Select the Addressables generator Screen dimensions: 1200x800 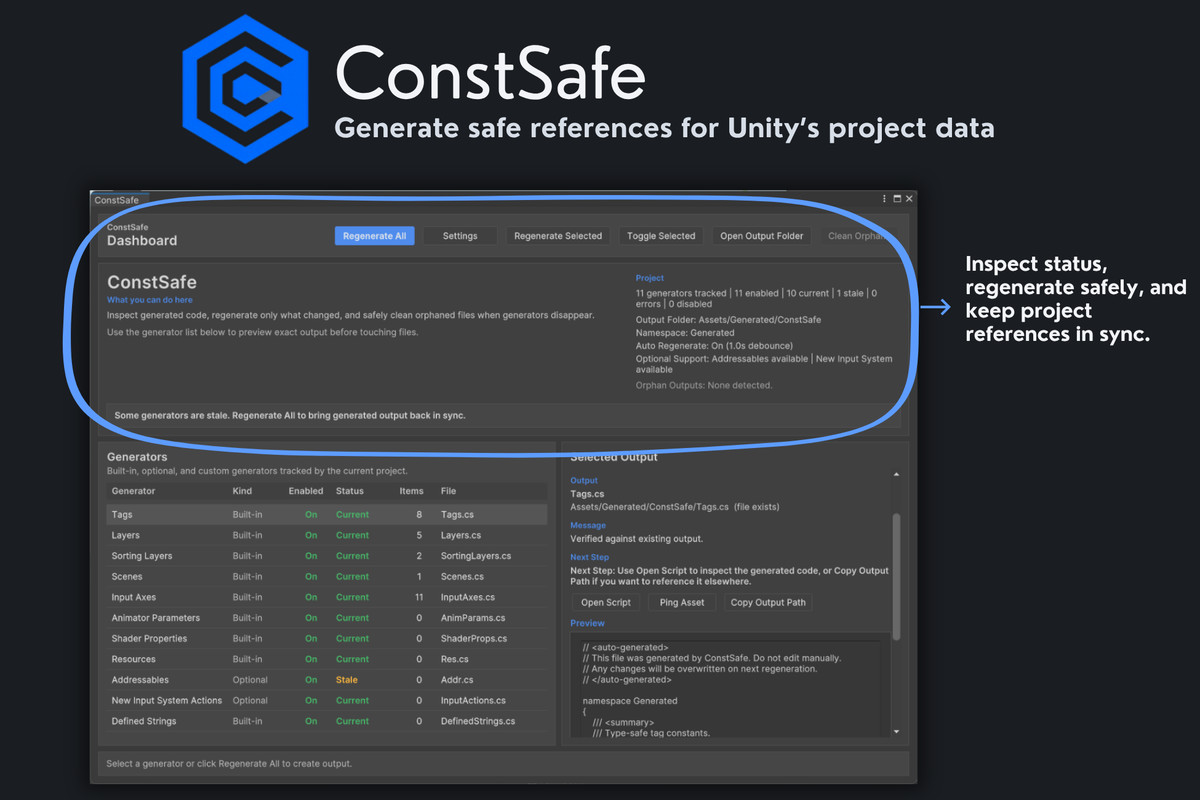(x=327, y=680)
